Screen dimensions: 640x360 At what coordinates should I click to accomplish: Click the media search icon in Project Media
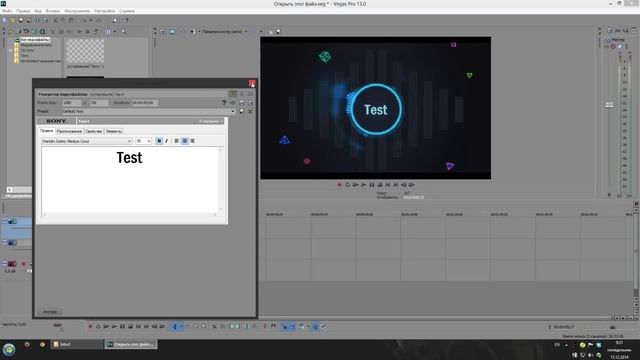click(124, 31)
